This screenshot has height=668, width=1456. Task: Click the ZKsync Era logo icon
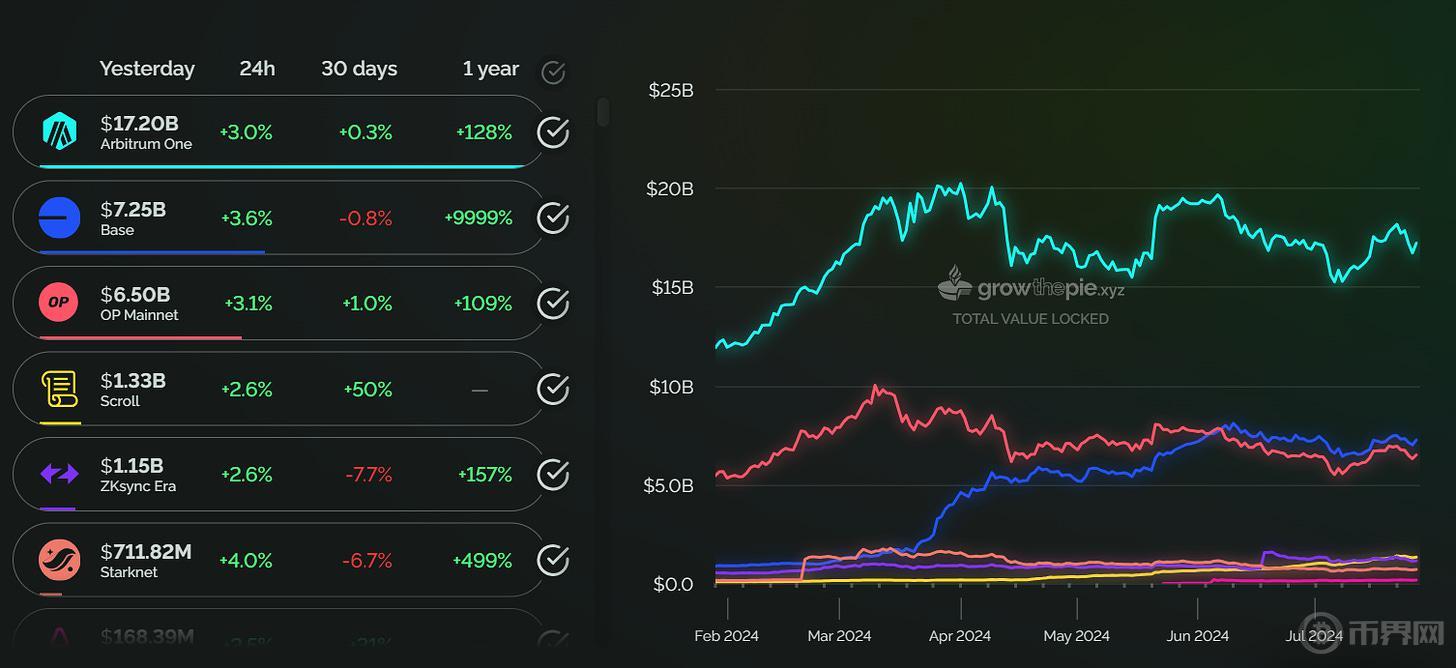pos(59,474)
